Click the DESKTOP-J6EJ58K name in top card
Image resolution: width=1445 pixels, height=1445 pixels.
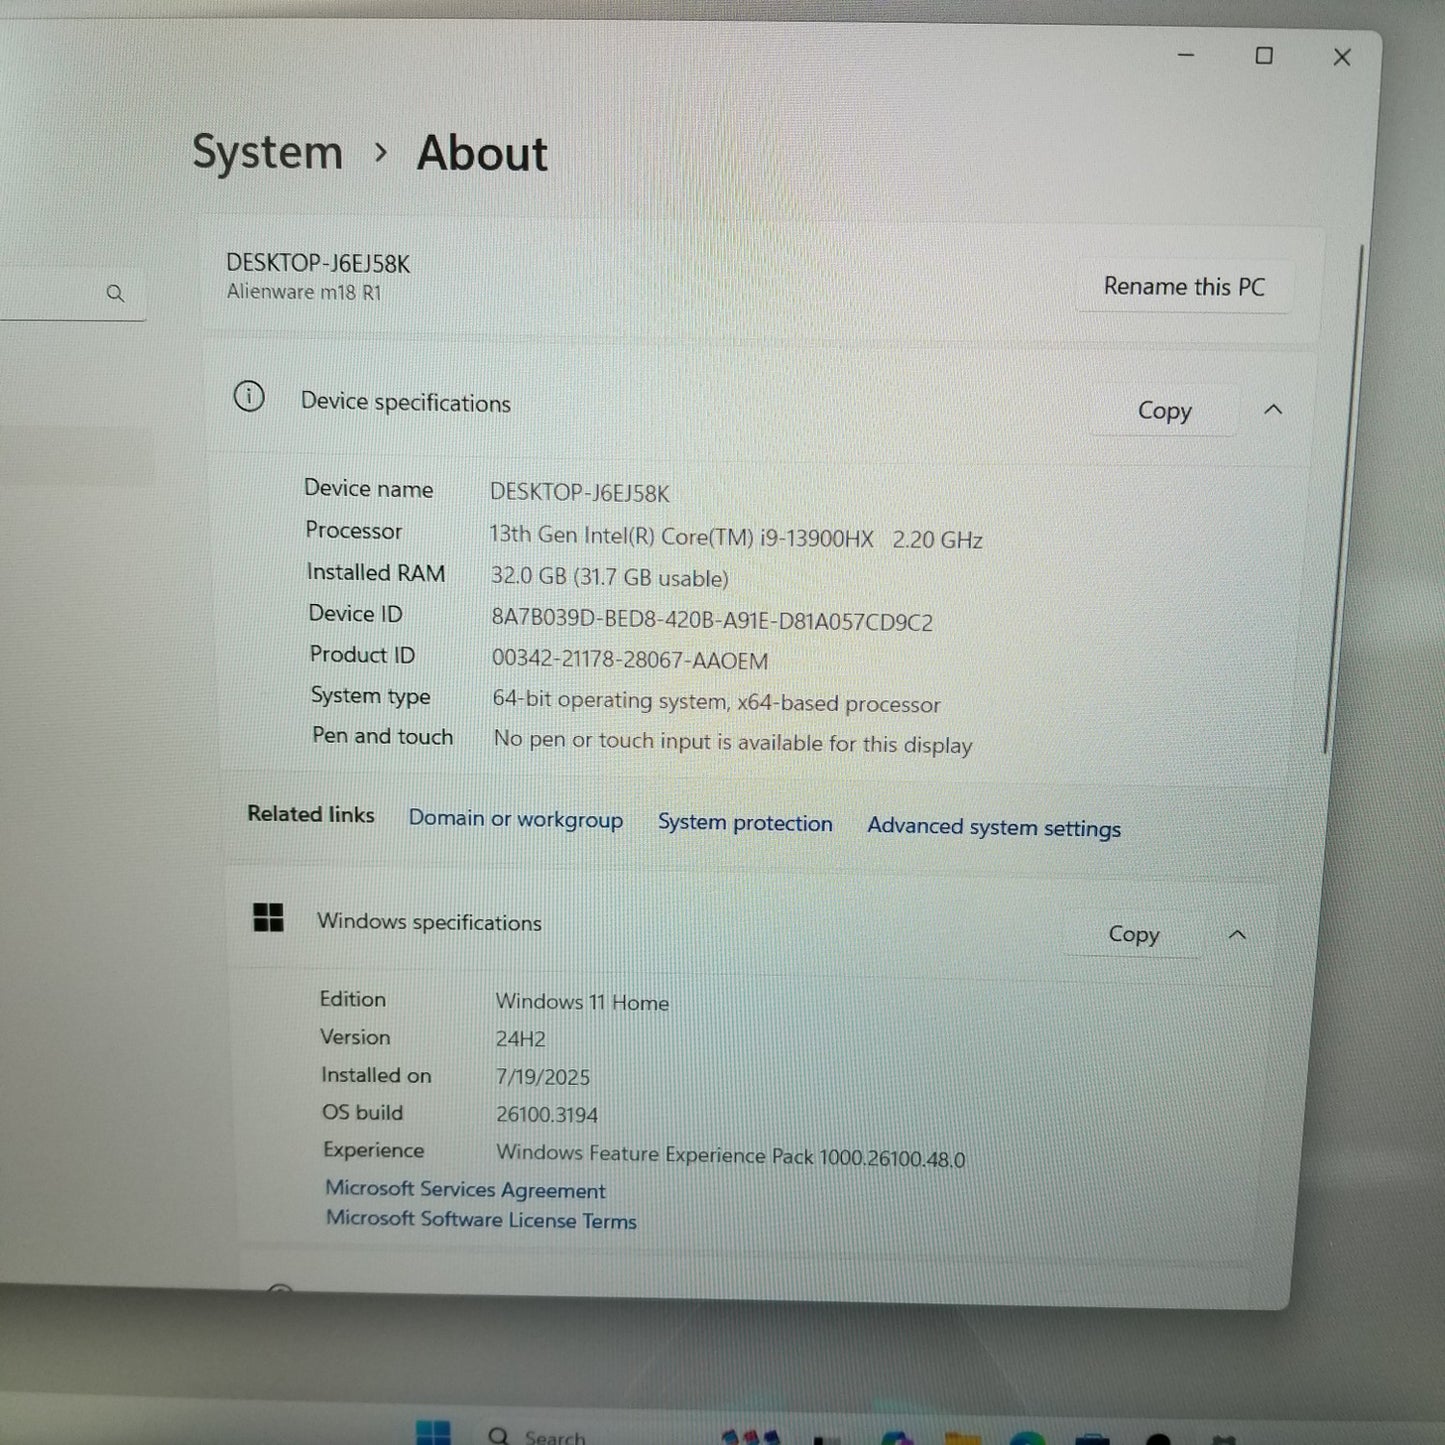click(x=318, y=263)
